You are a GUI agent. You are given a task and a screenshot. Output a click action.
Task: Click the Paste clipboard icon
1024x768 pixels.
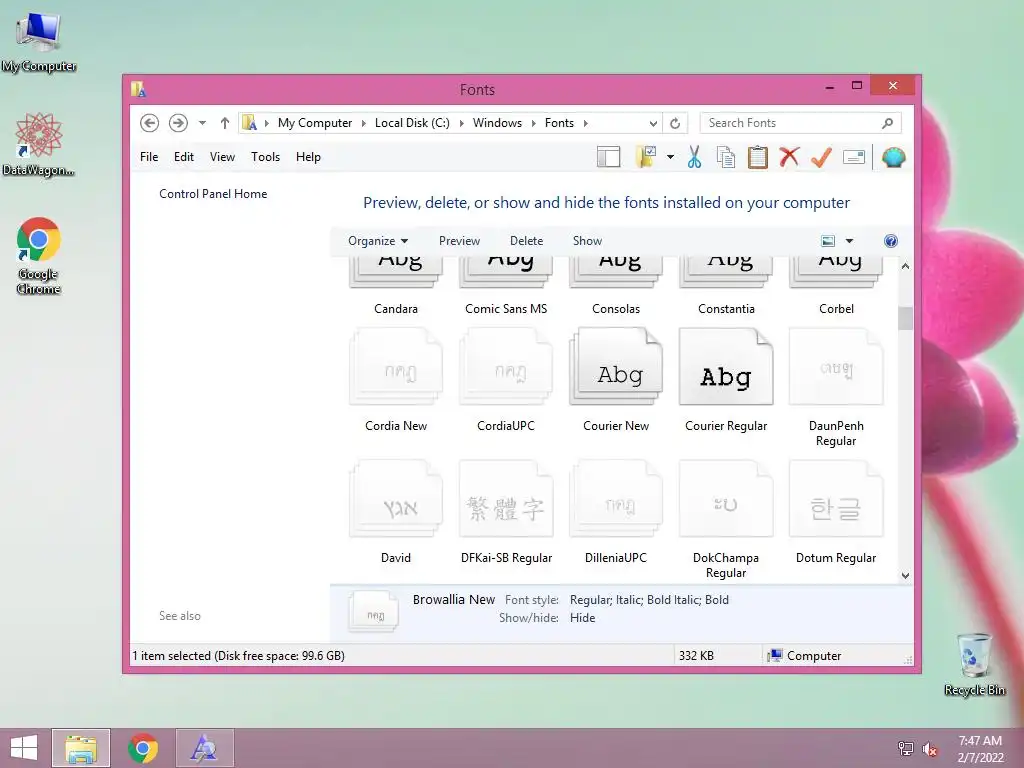[x=758, y=157]
